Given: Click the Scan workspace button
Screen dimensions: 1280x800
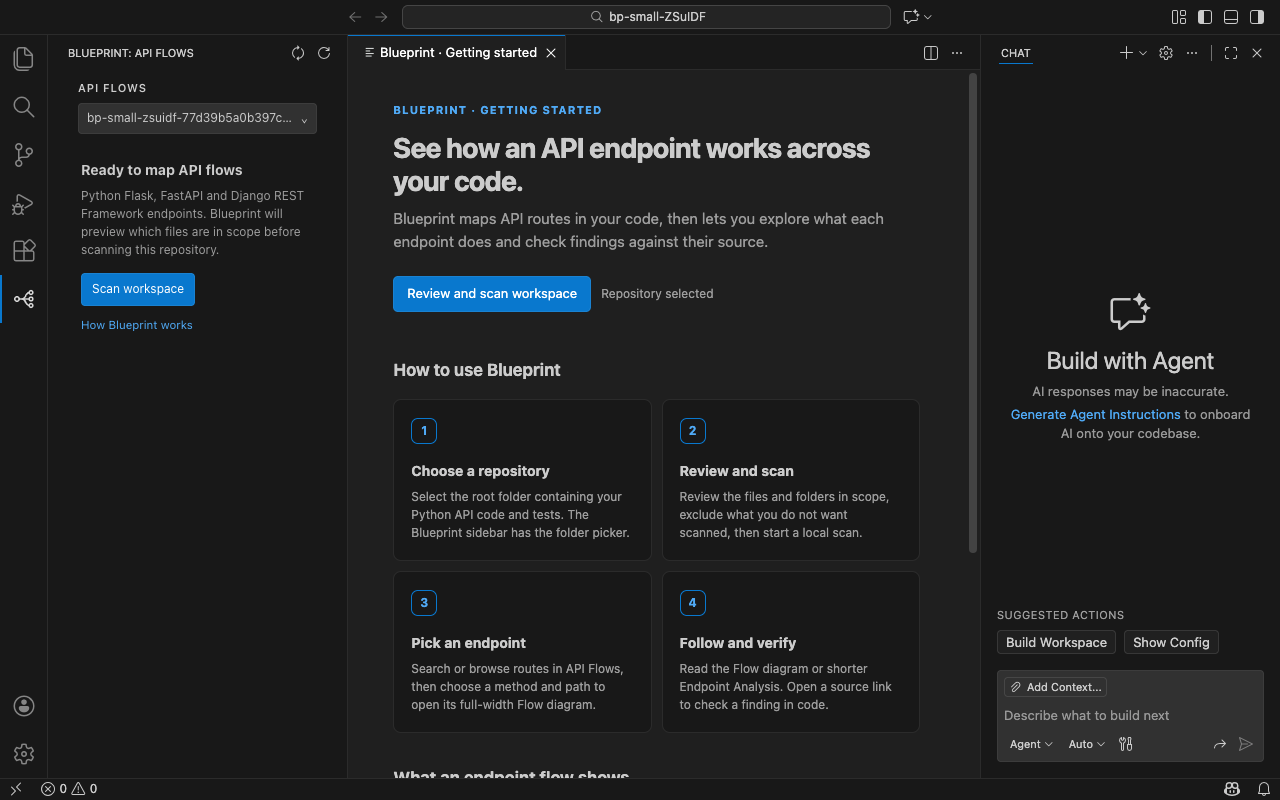Looking at the screenshot, I should [138, 289].
